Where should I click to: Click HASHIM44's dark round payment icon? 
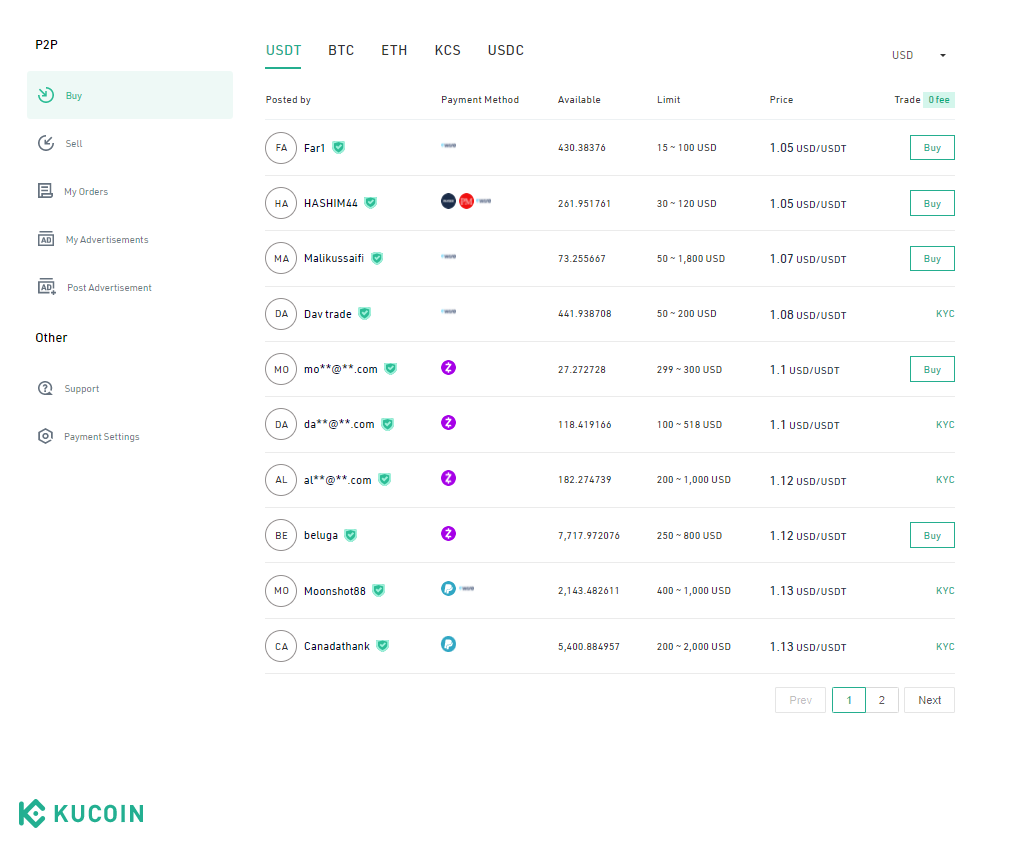[x=448, y=201]
